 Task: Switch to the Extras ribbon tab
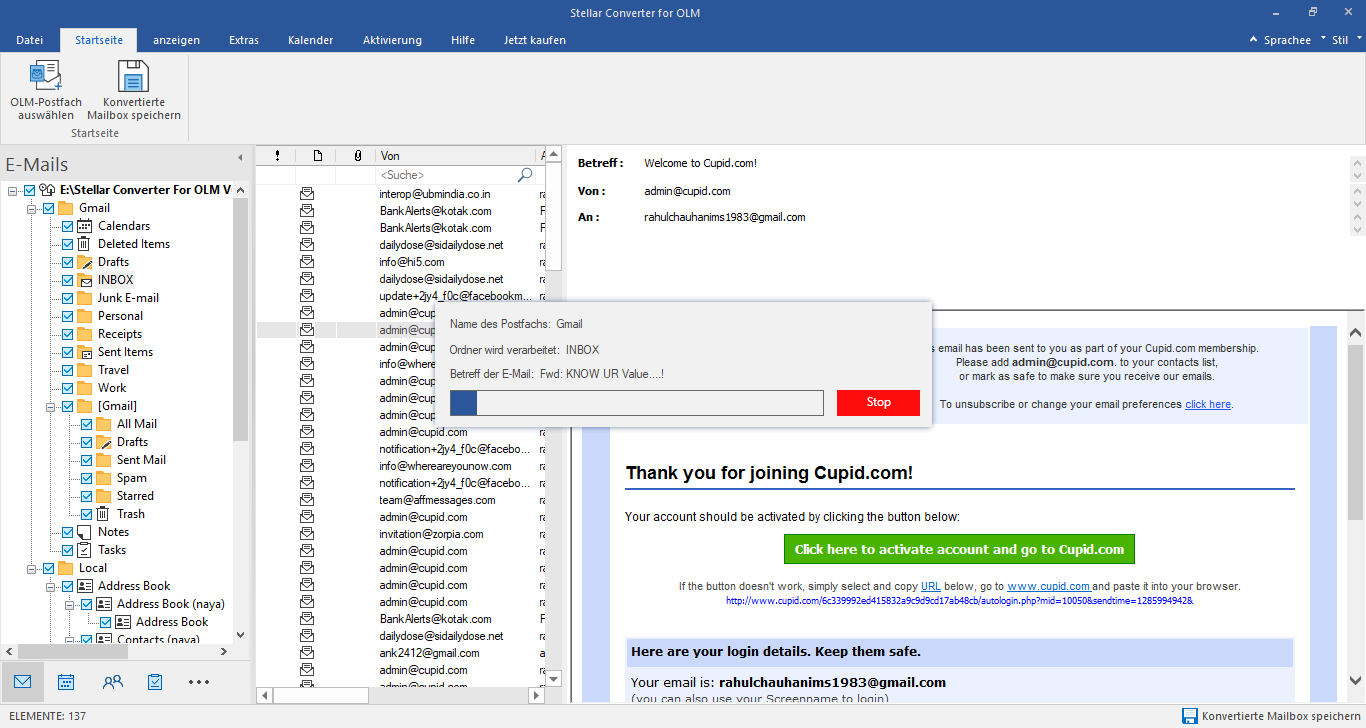click(x=243, y=40)
